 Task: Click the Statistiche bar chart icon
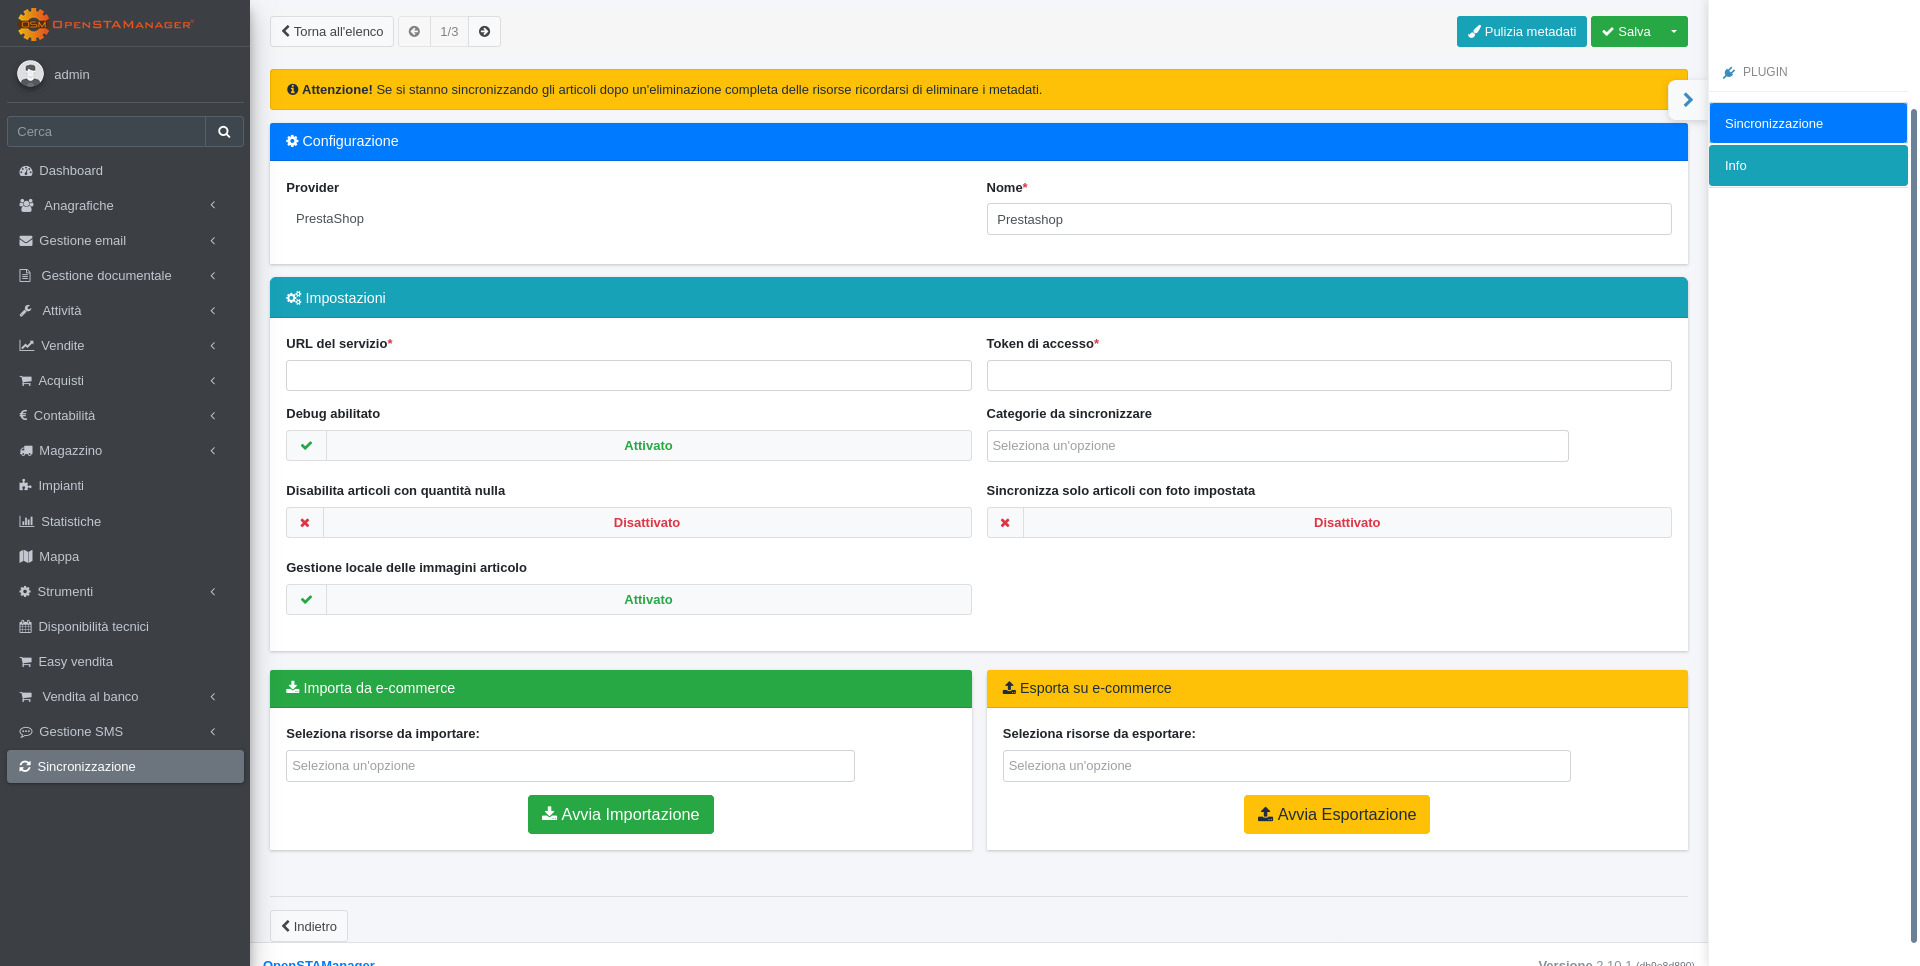click(x=27, y=522)
